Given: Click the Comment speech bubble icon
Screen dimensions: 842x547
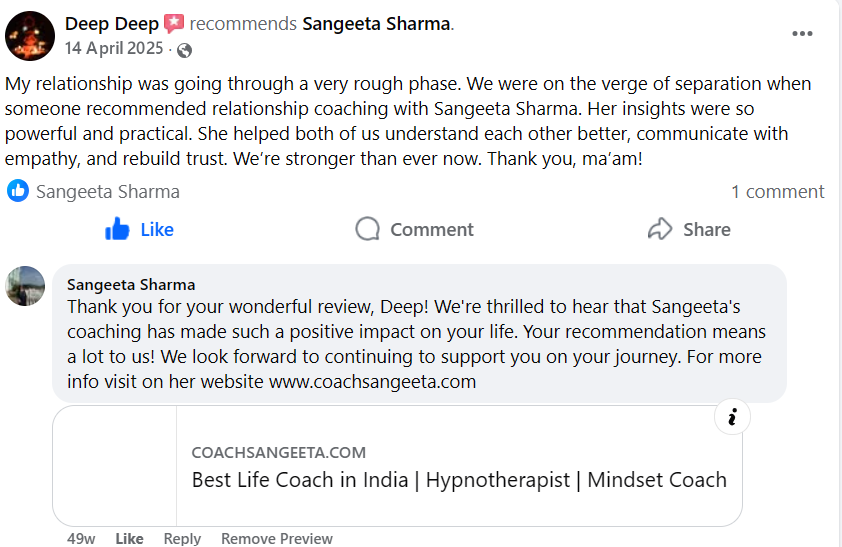Looking at the screenshot, I should coord(368,230).
